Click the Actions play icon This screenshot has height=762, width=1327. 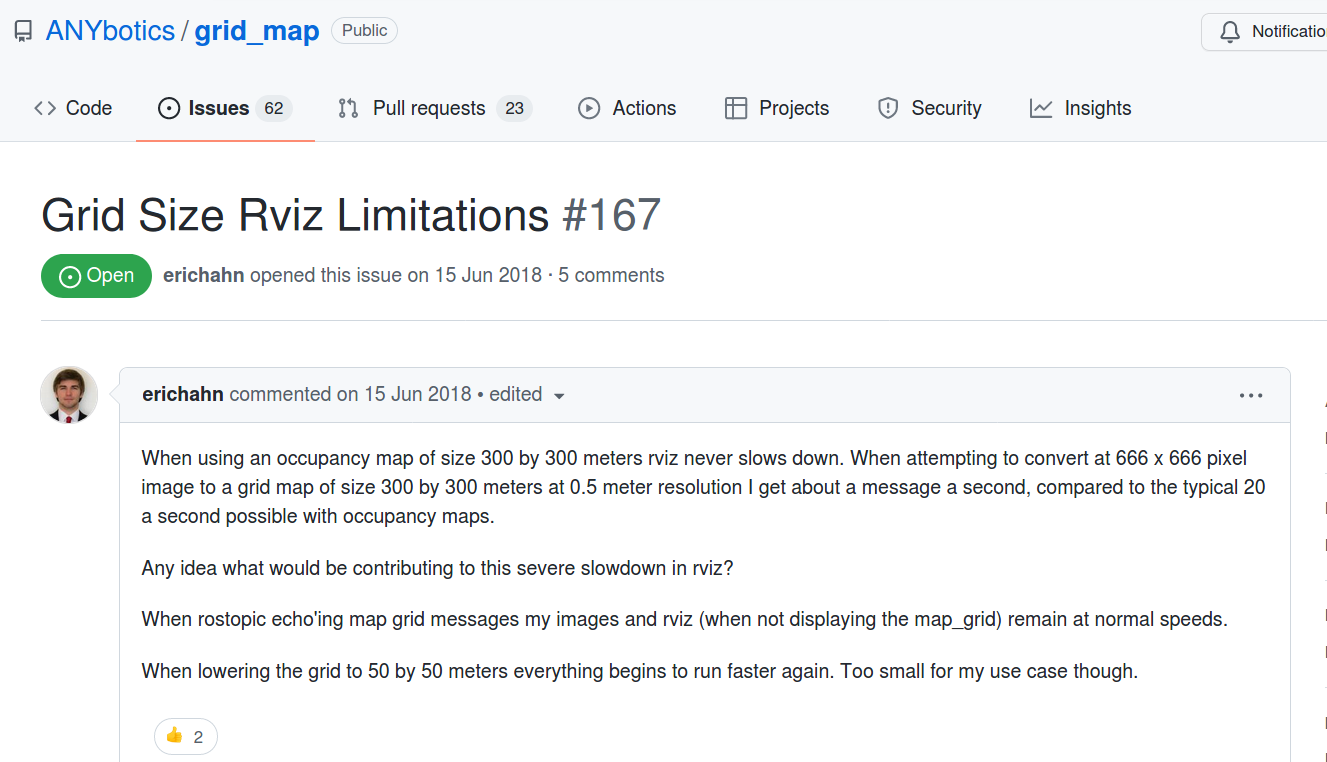[589, 108]
